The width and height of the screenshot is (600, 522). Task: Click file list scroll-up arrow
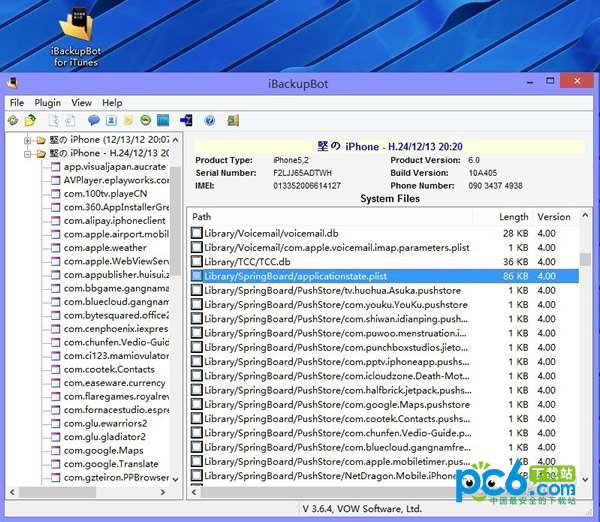585,215
